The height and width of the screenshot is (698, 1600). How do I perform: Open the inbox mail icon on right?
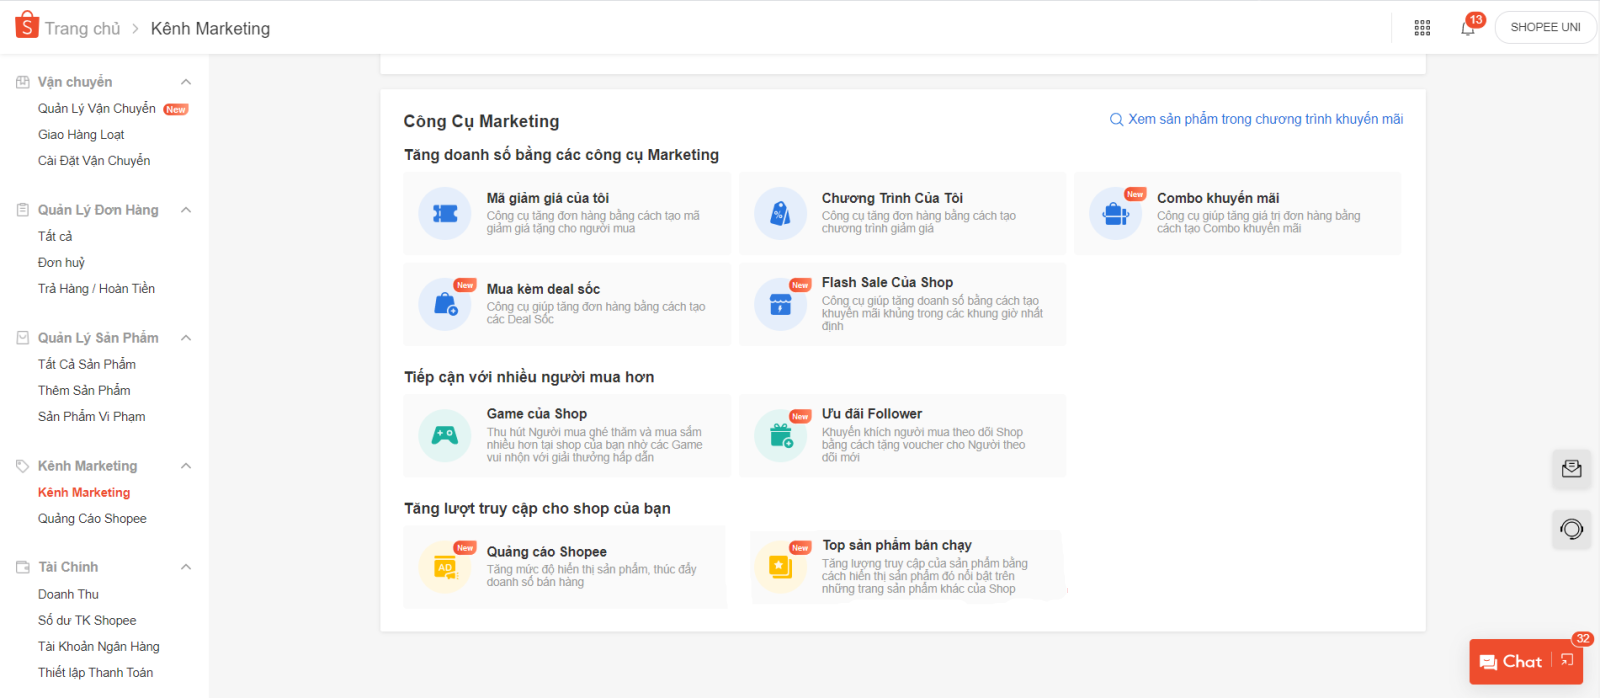pos(1571,469)
